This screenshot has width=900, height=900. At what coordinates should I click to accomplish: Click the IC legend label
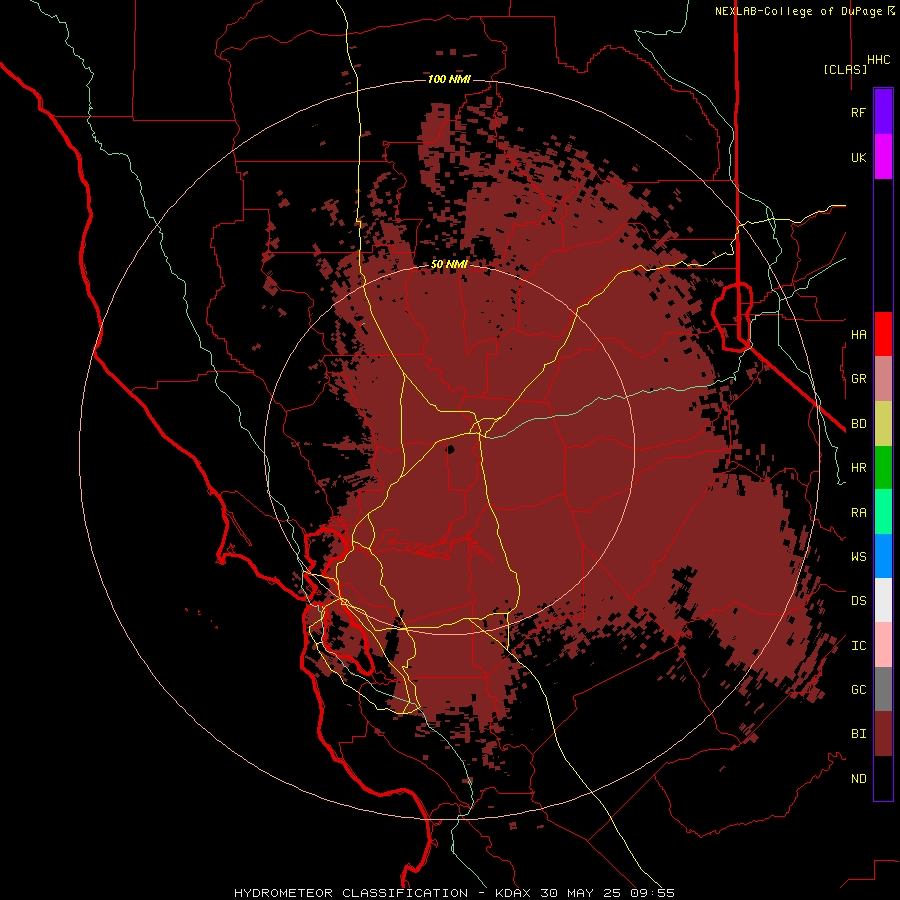click(858, 645)
